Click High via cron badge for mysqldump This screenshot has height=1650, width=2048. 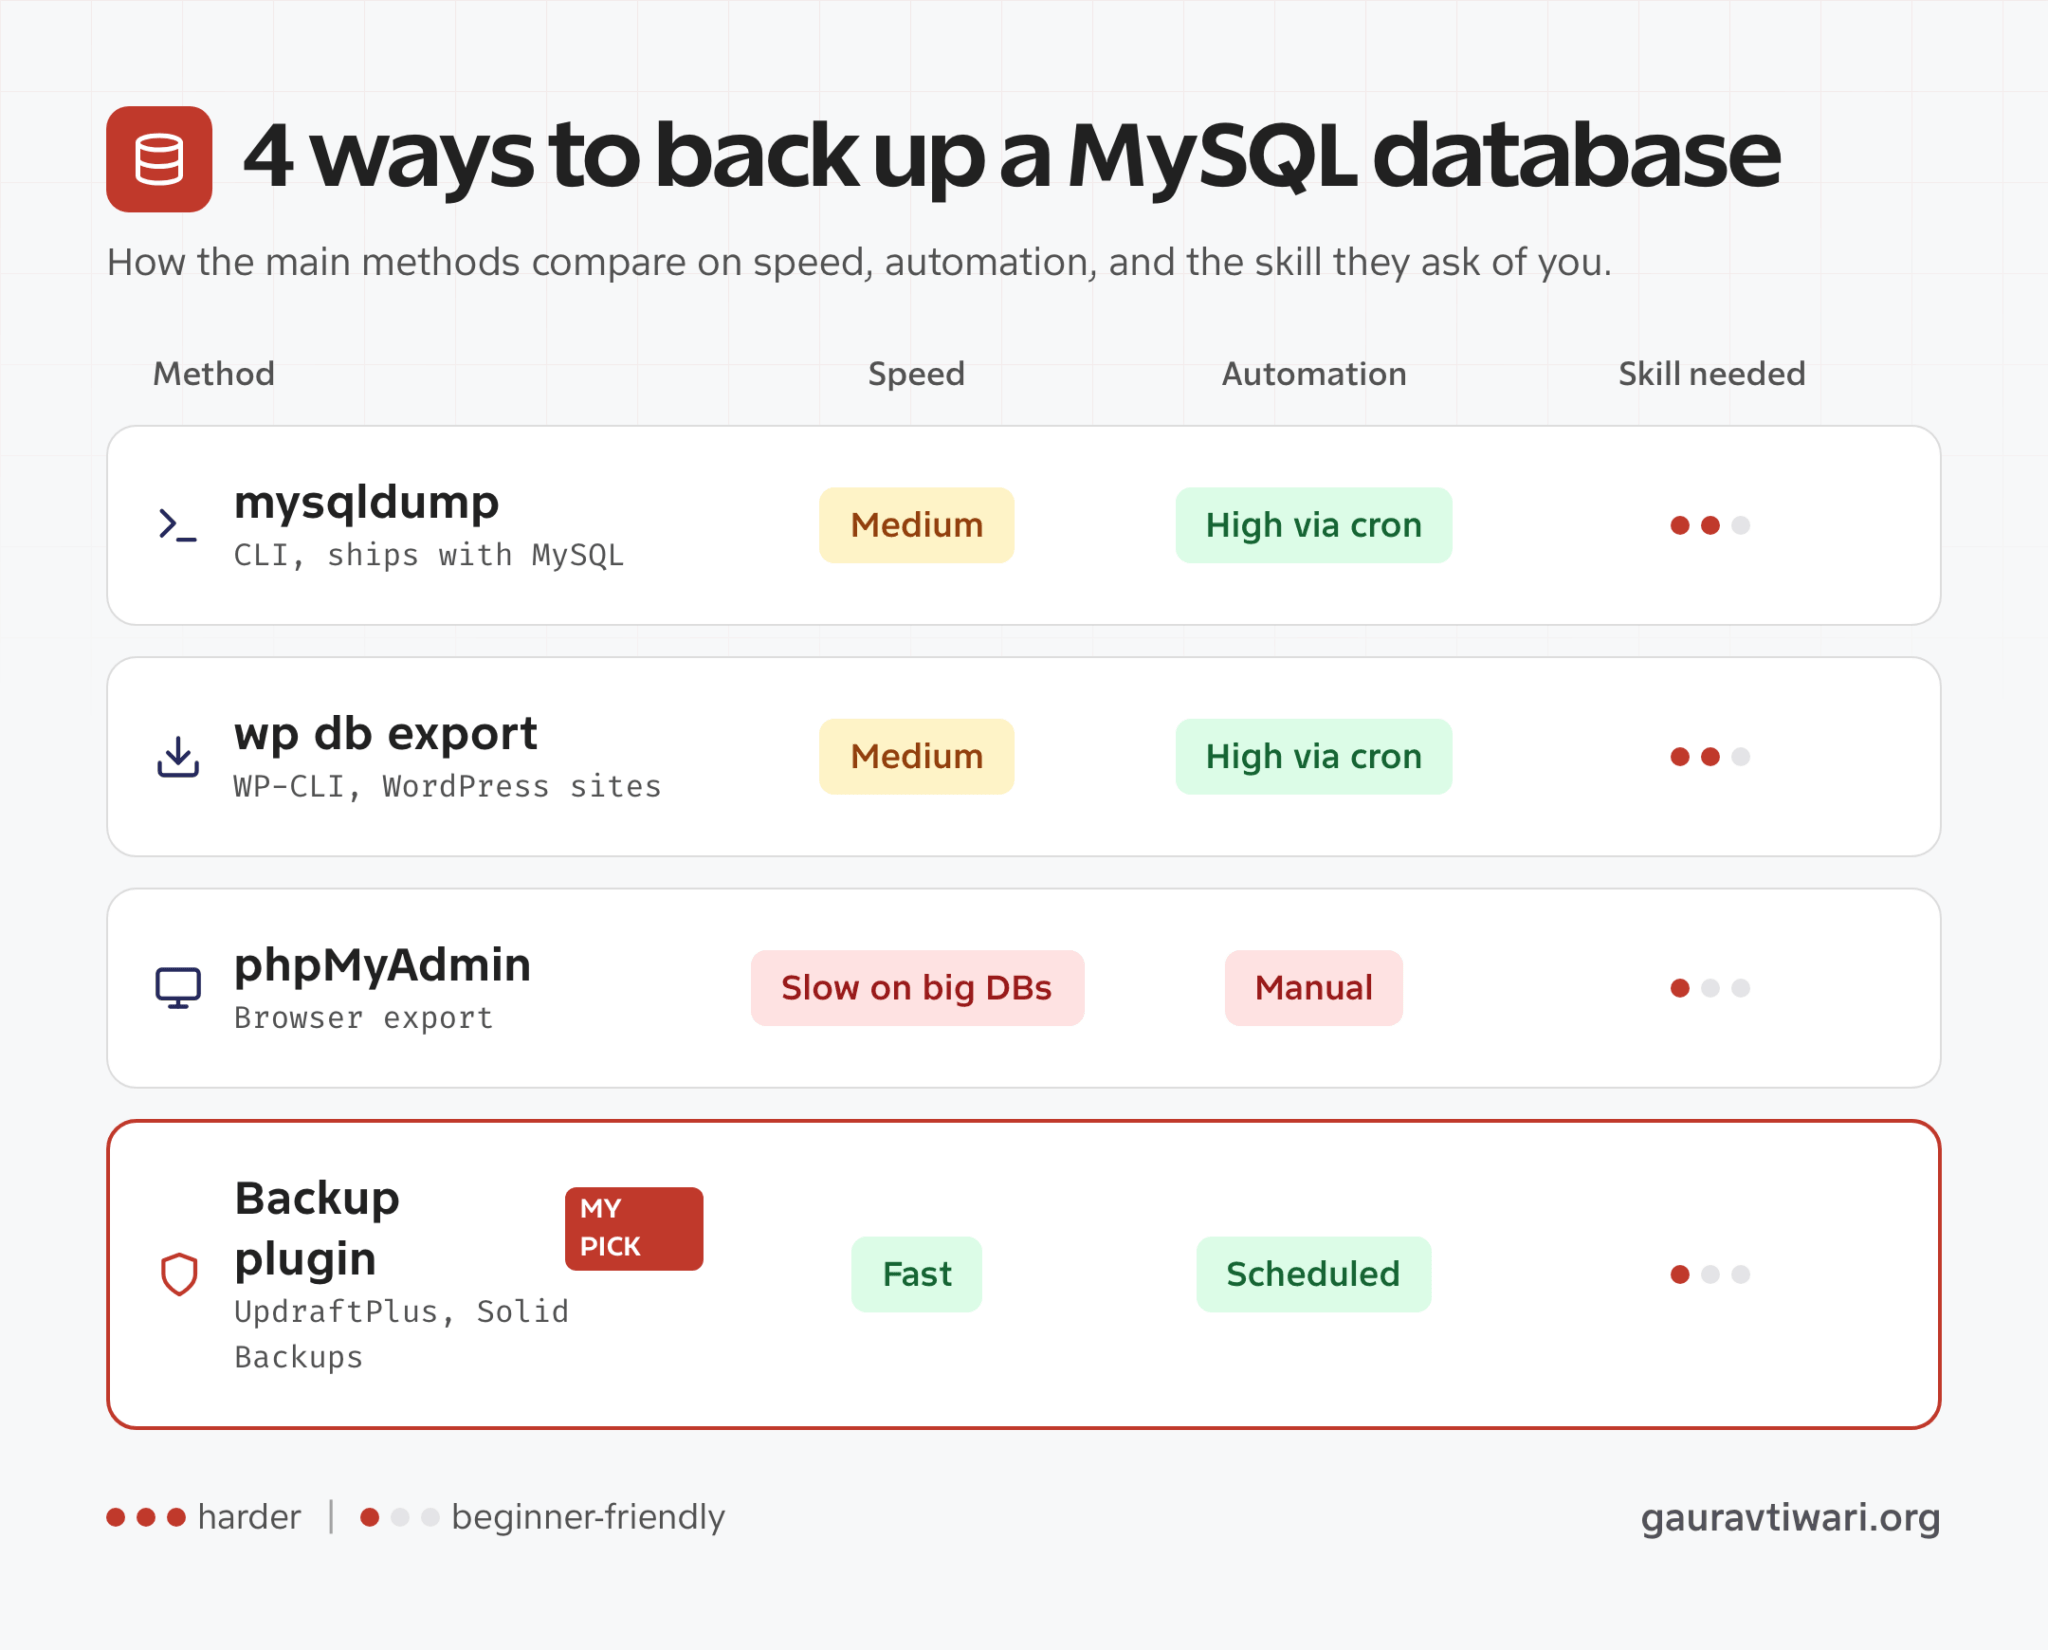pos(1314,525)
